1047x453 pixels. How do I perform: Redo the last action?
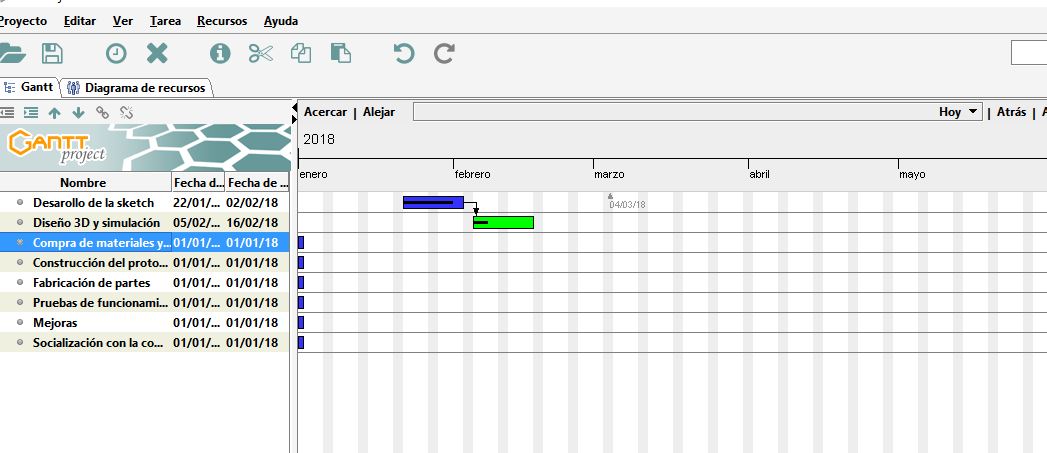[x=444, y=53]
